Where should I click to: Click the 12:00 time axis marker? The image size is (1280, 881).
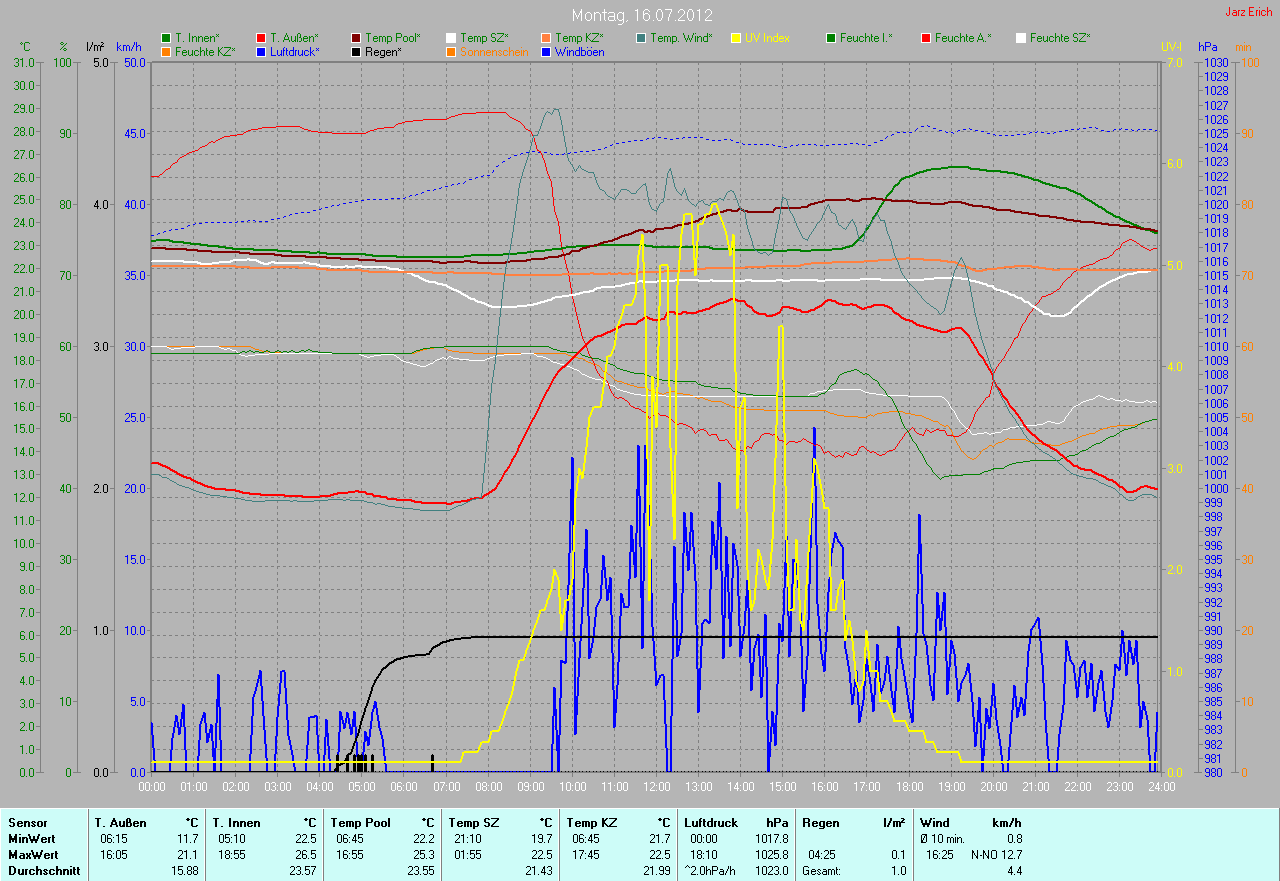coord(656,787)
